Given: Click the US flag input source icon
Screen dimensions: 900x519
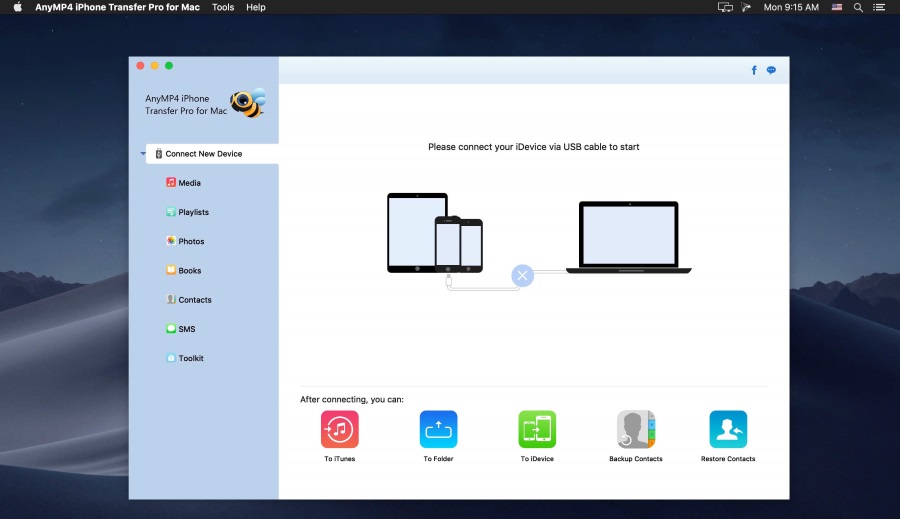Looking at the screenshot, I should pyautogui.click(x=837, y=7).
